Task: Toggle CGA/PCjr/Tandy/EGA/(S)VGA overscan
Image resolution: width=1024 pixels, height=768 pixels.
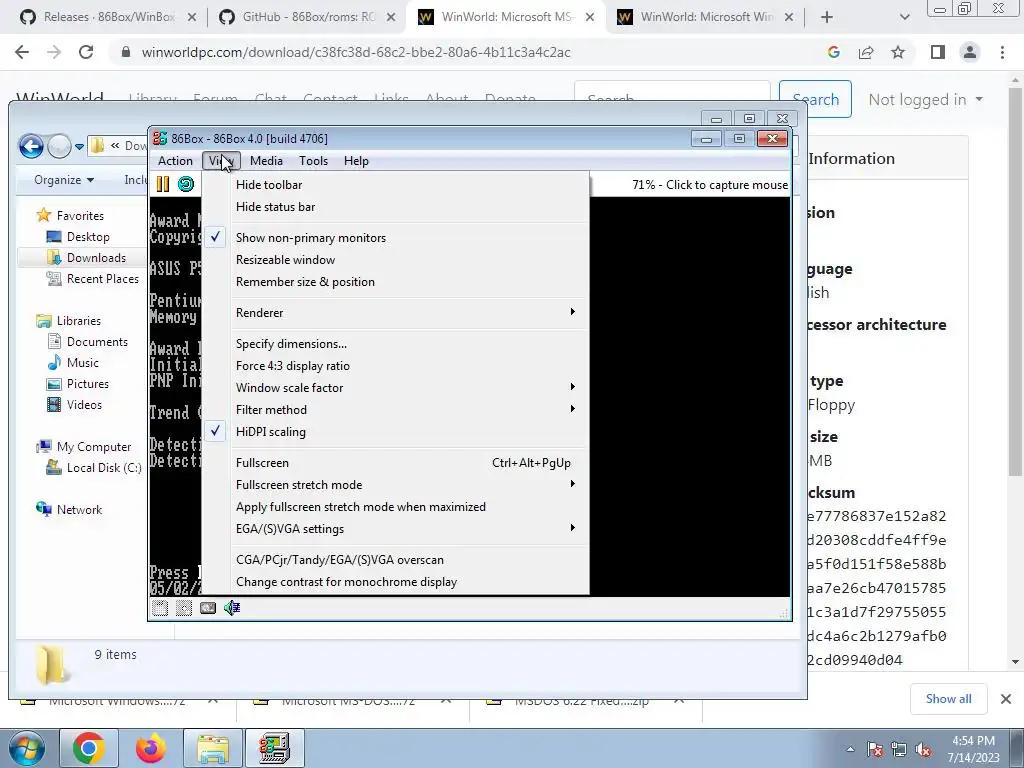Action: (396, 560)
